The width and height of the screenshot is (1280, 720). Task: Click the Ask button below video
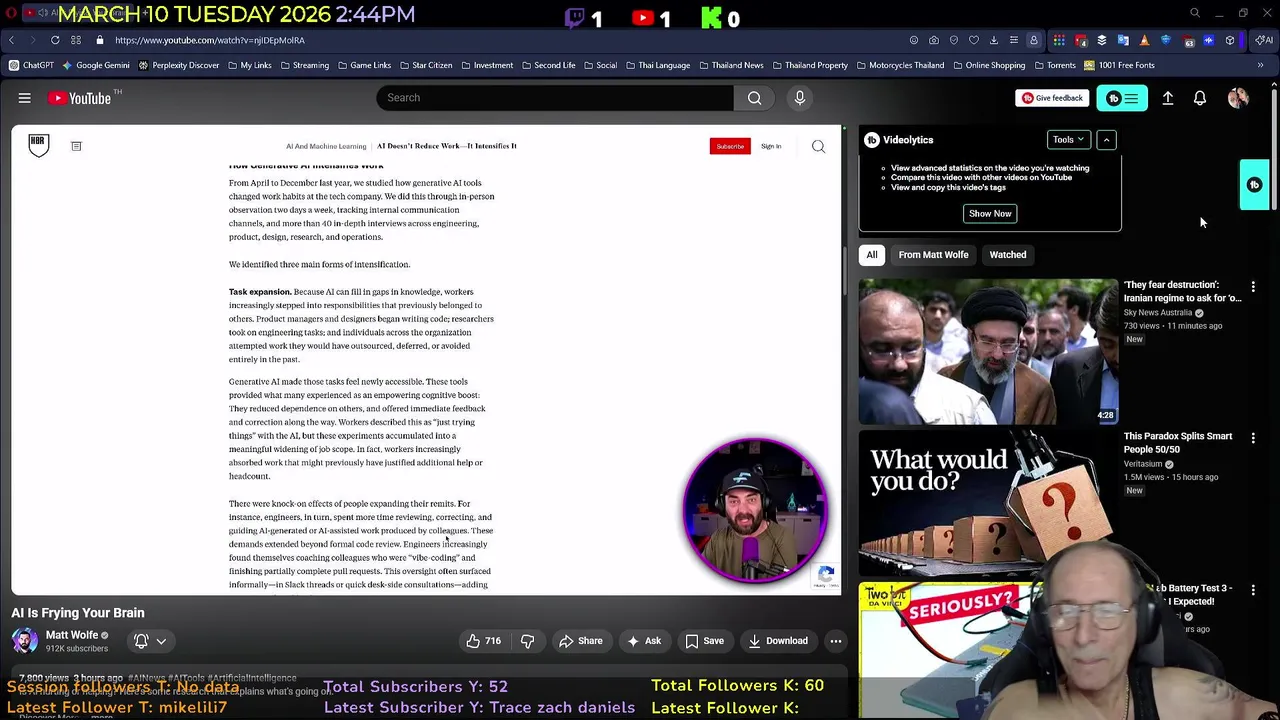(x=643, y=641)
